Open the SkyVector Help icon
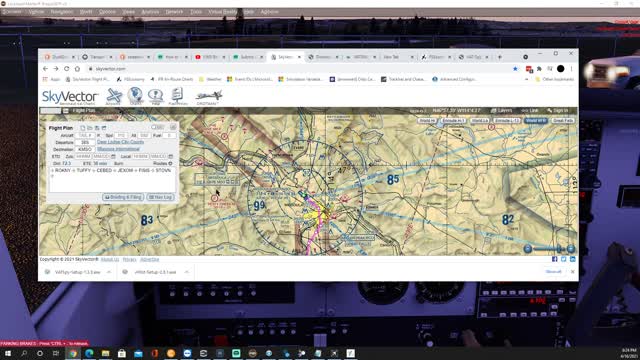640x360 pixels. (156, 96)
